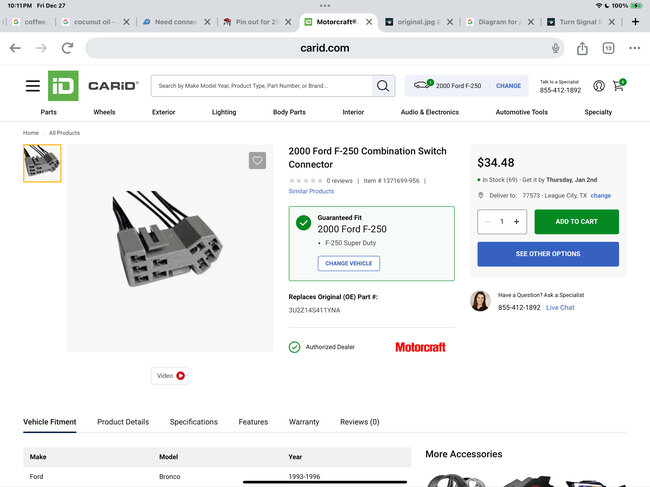This screenshot has width=650, height=487.
Task: Open the account profile icon
Action: tap(598, 86)
